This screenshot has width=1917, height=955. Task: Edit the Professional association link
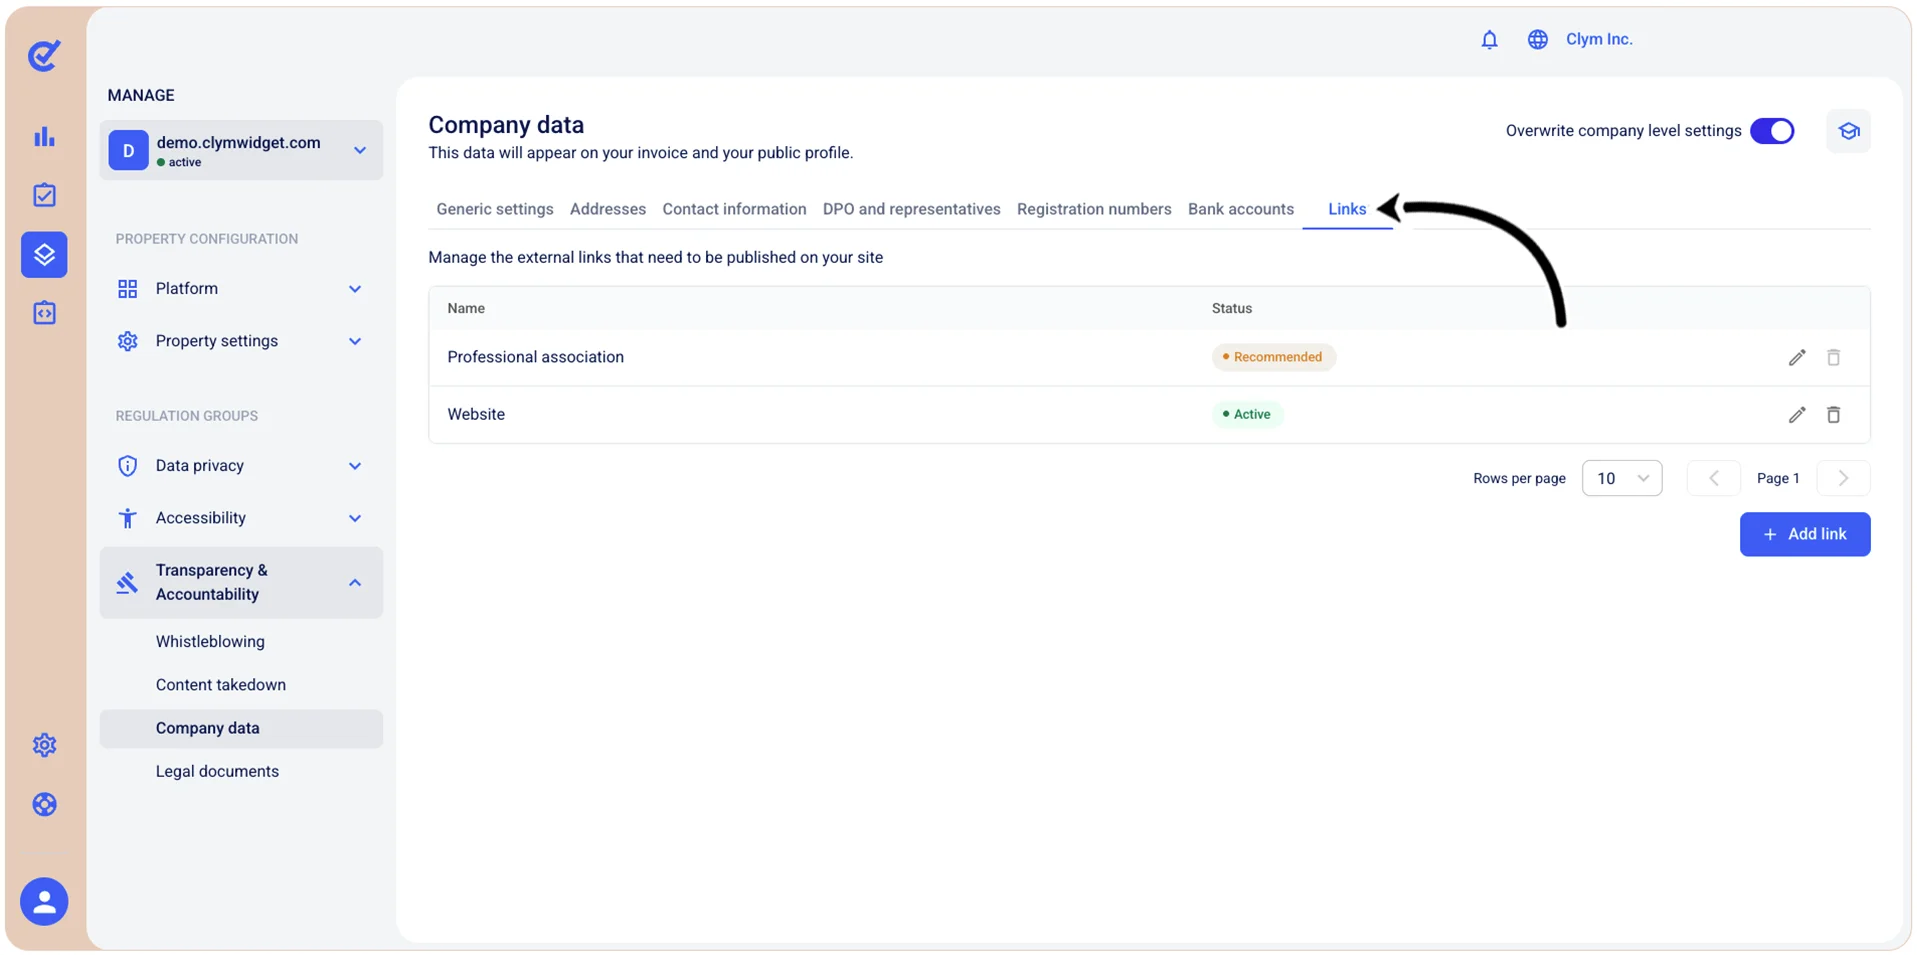pyautogui.click(x=1797, y=357)
